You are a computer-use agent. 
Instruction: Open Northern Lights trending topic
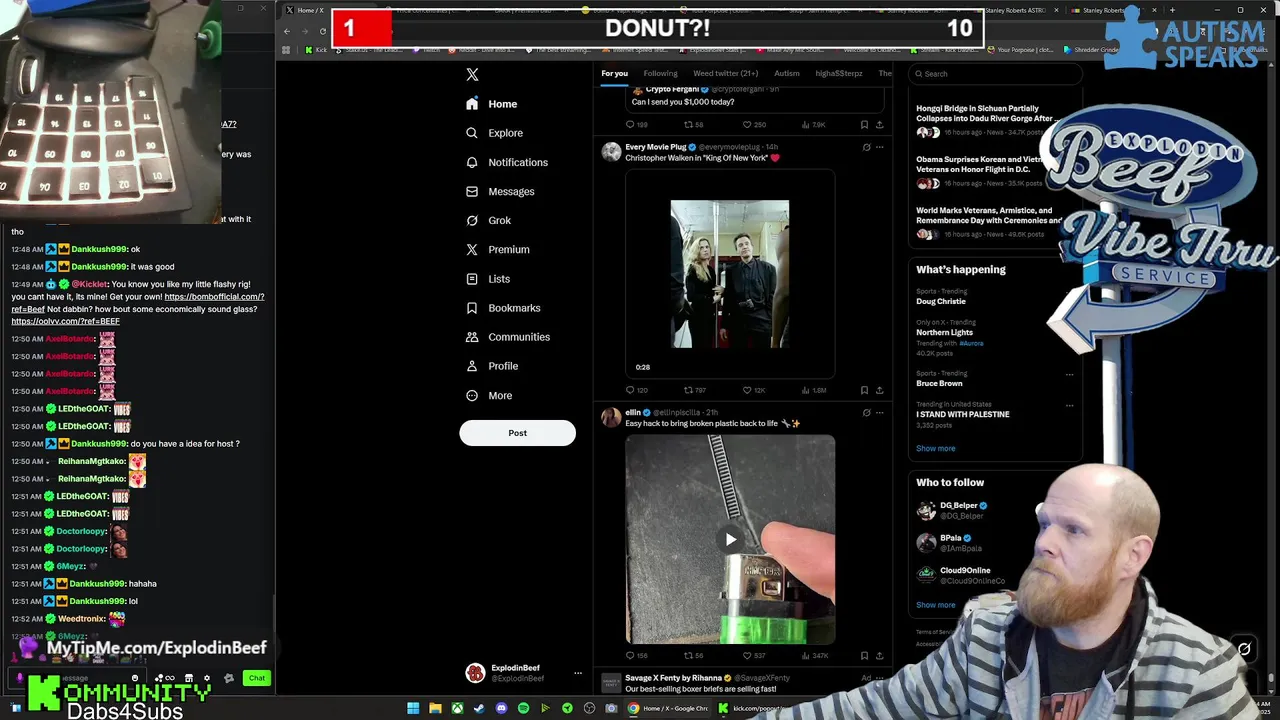944,332
